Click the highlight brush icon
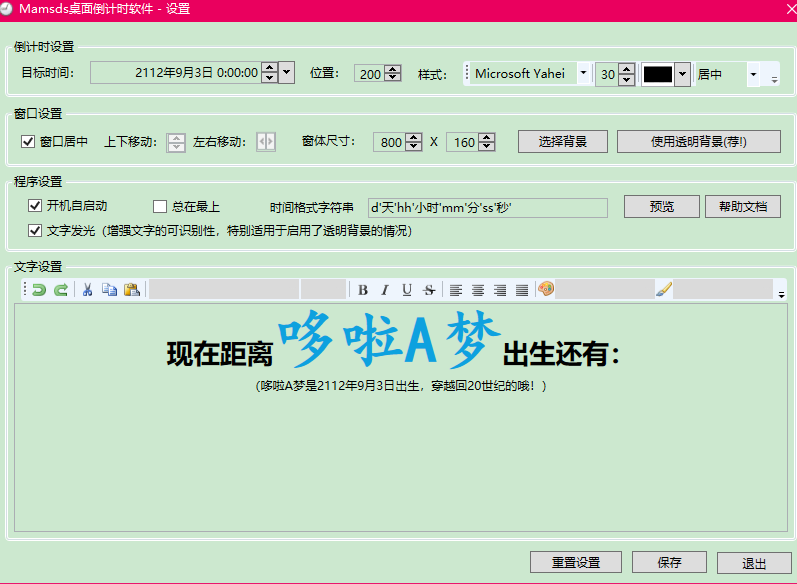This screenshot has width=797, height=584. [x=664, y=289]
